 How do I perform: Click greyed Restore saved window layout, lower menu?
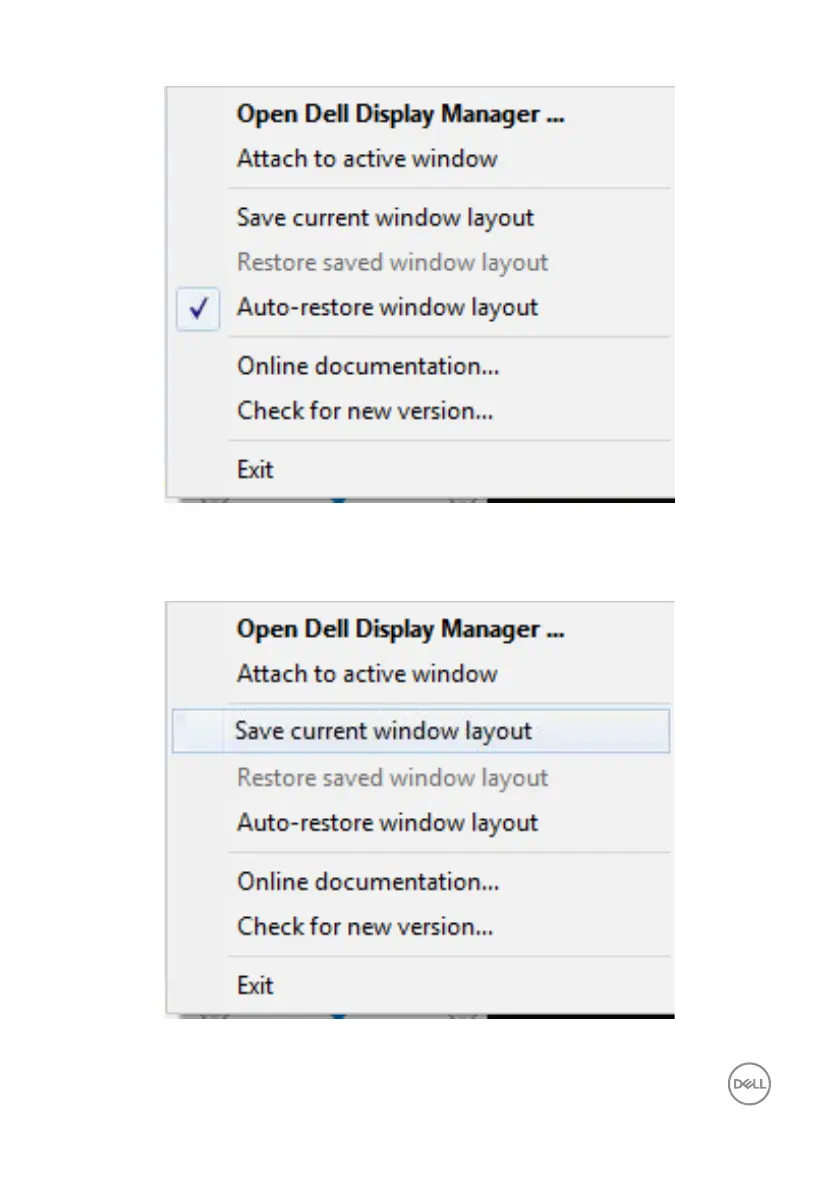click(x=392, y=778)
